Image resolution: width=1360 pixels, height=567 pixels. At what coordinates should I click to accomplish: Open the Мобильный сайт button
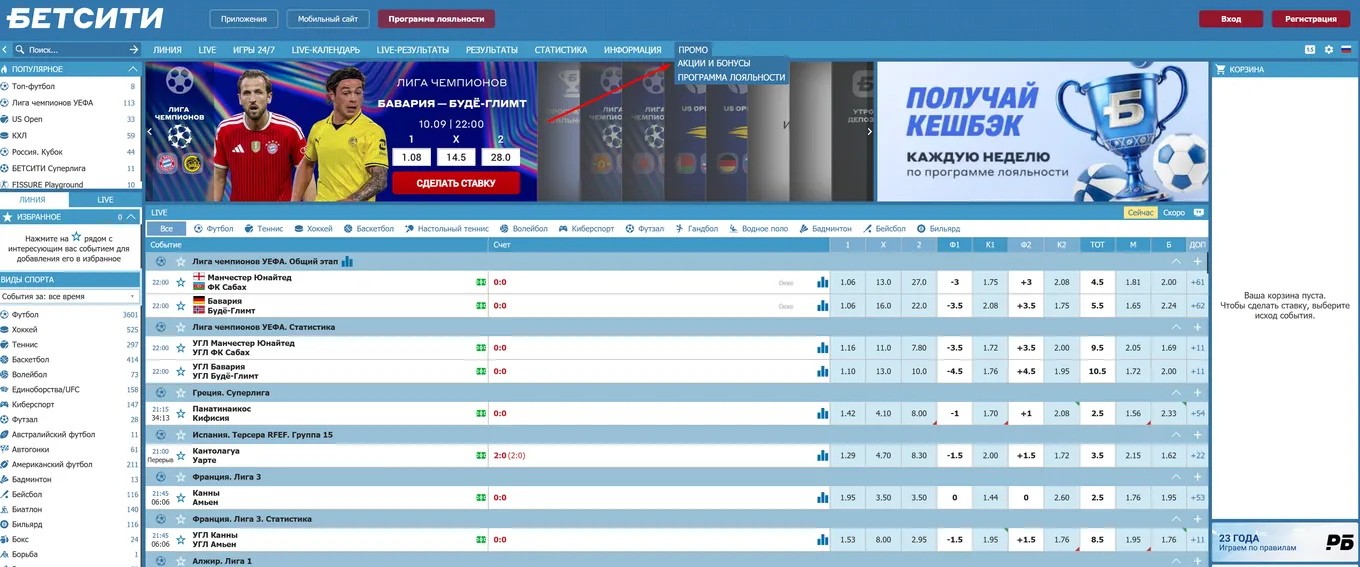[x=327, y=19]
